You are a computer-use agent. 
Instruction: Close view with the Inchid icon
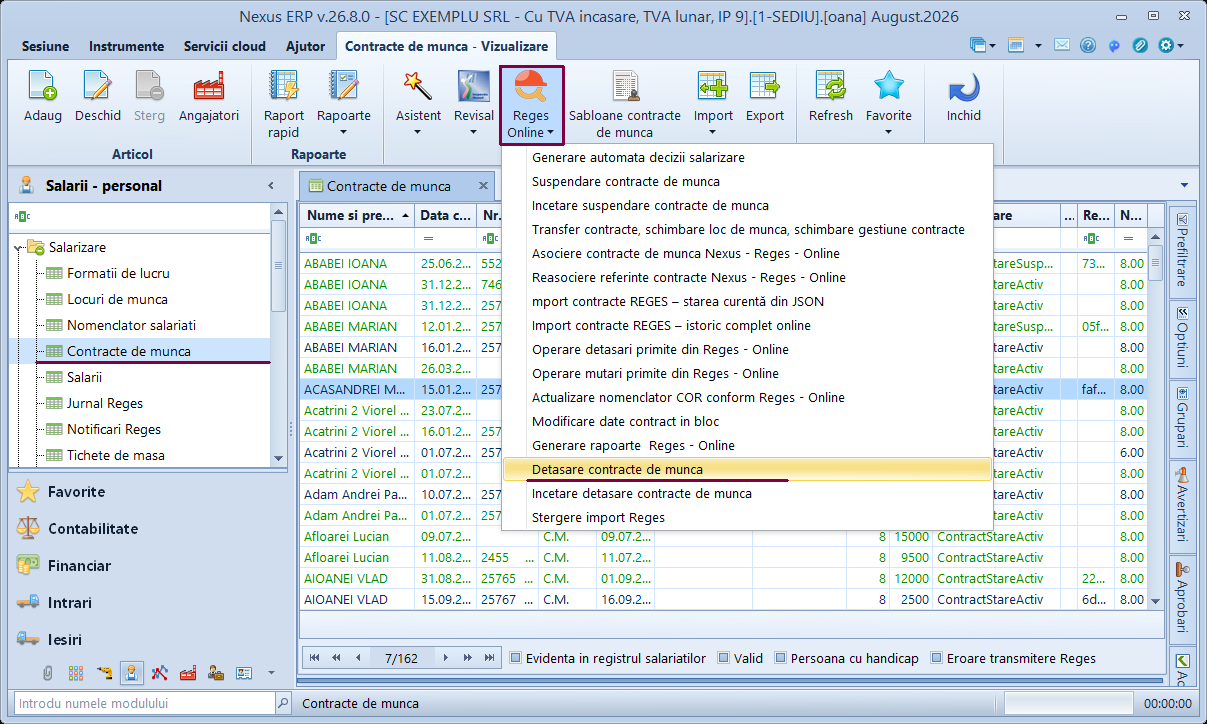964,88
